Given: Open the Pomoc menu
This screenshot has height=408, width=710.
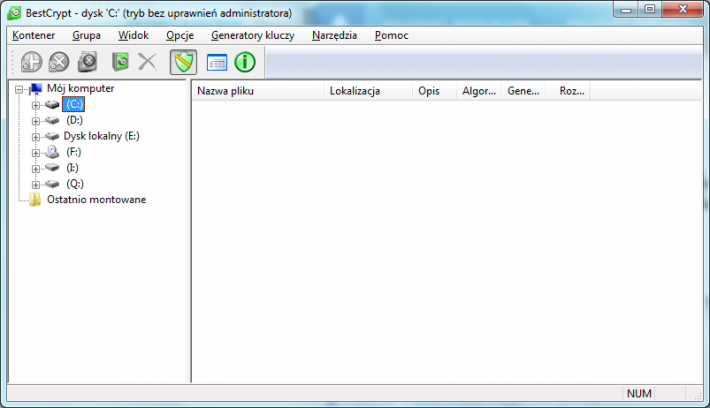Looking at the screenshot, I should pyautogui.click(x=392, y=35).
